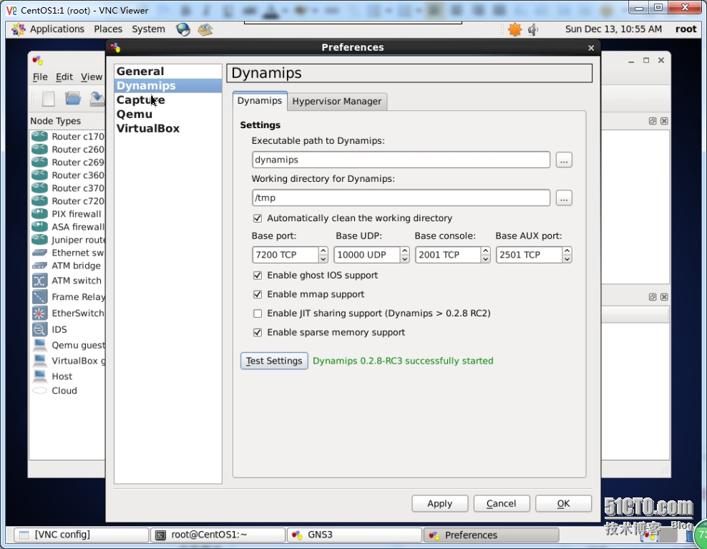The image size is (707, 549).
Task: Switch to root@CentOS1 terminal in taskbar
Action: coord(218,535)
